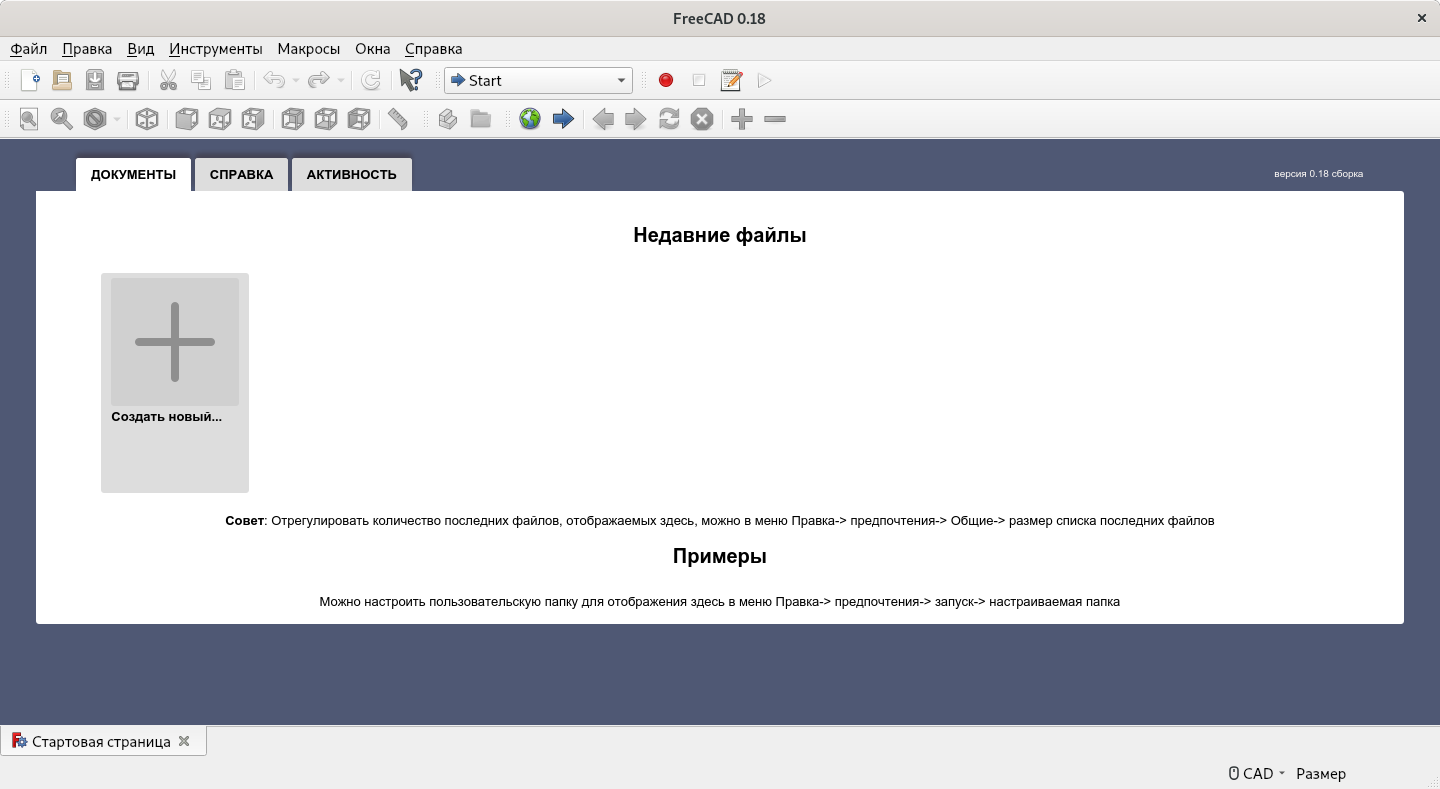Click Fit all content view icon
1440x789 pixels.
point(29,119)
